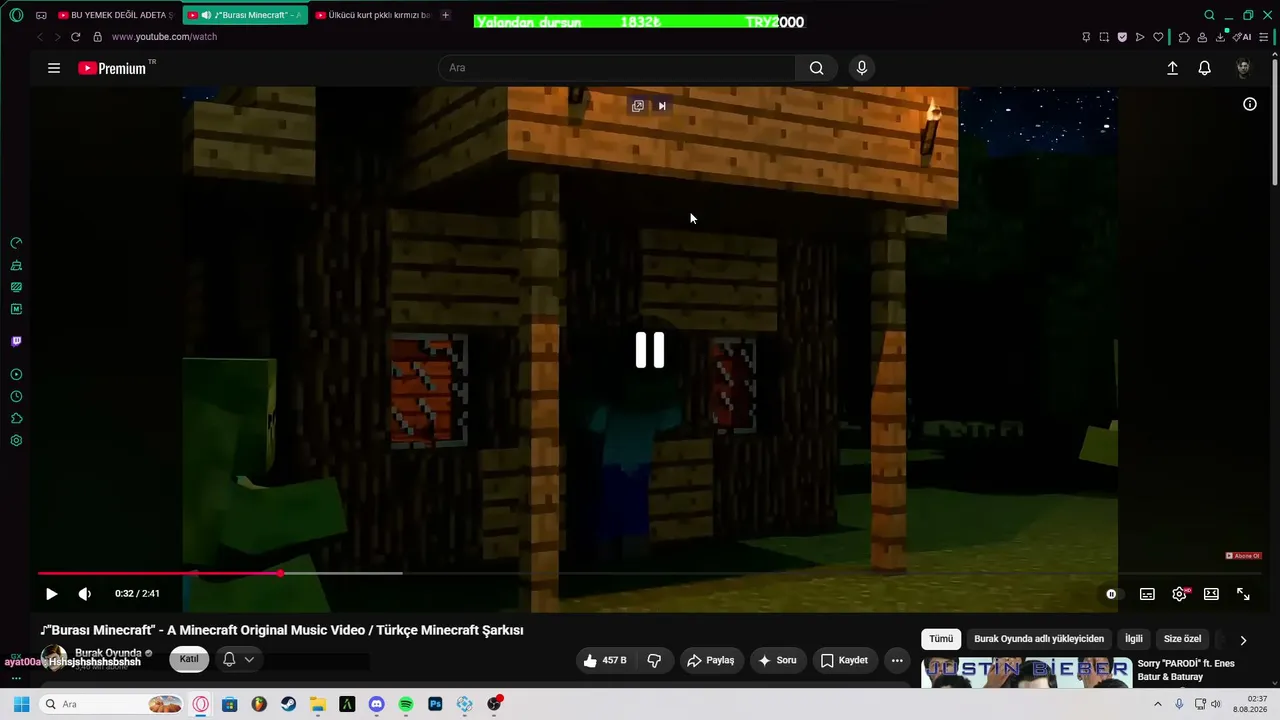Screen dimensions: 1280x720
Task: Like the video with 457 B likes
Action: click(607, 660)
